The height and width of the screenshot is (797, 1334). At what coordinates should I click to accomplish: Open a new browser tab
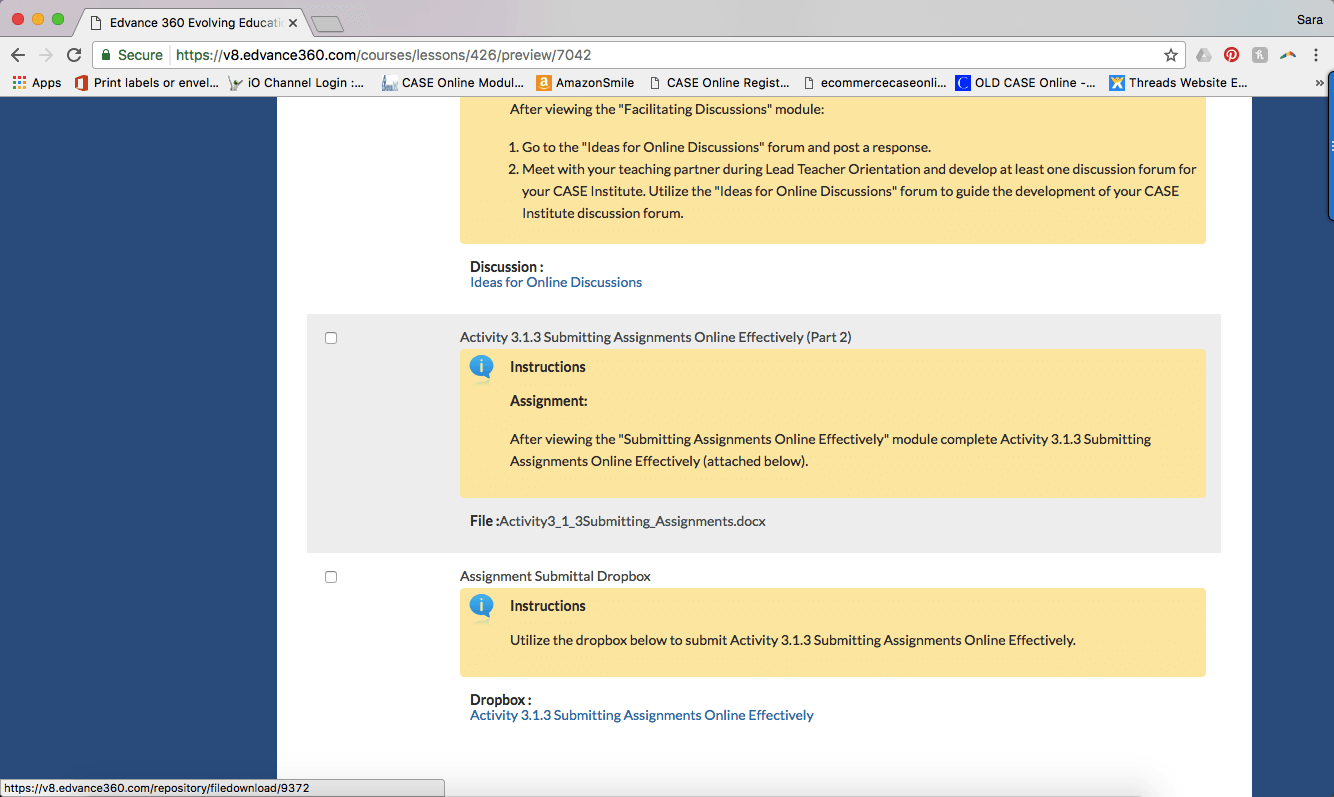(x=327, y=23)
